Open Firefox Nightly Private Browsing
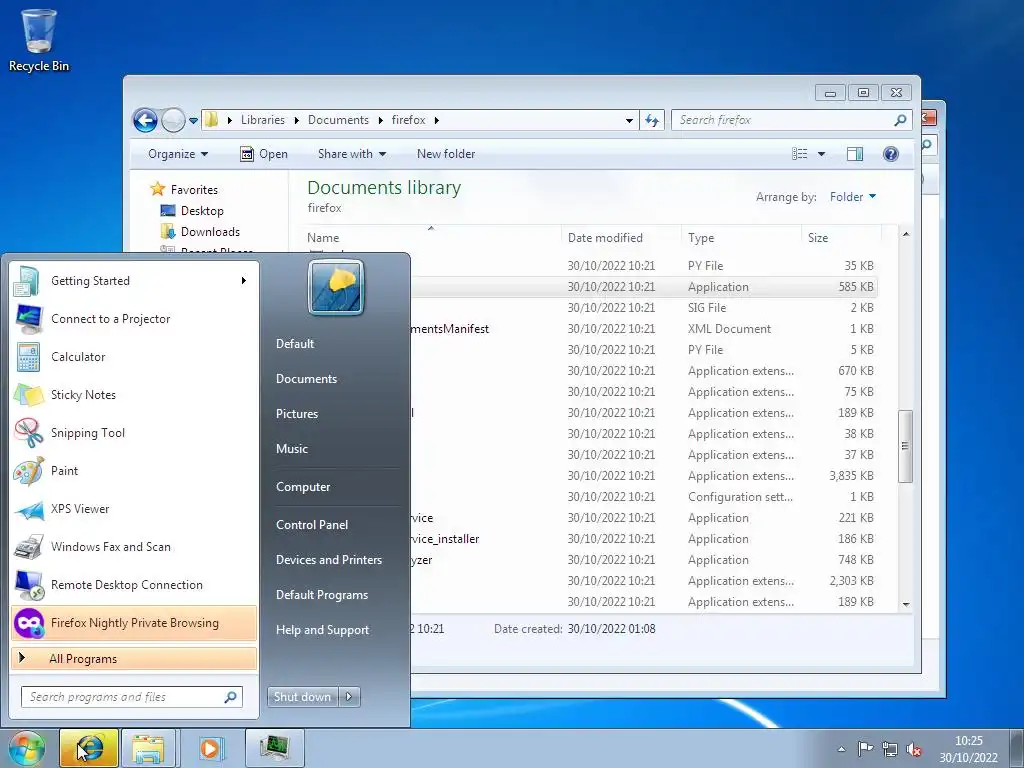The height and width of the screenshot is (768, 1024). tap(133, 623)
